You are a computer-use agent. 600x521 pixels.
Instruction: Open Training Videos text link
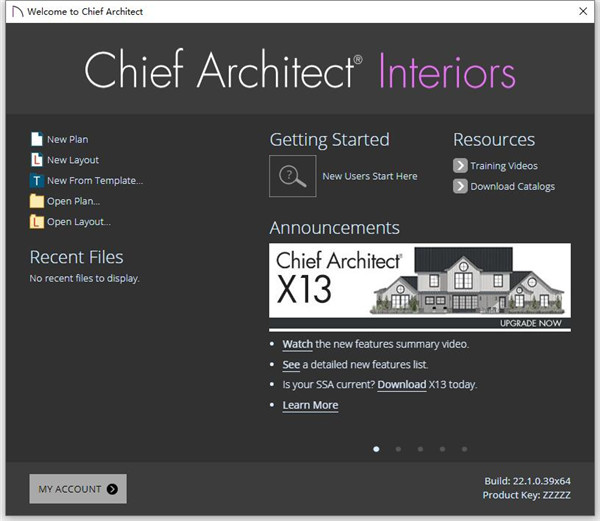coord(504,166)
